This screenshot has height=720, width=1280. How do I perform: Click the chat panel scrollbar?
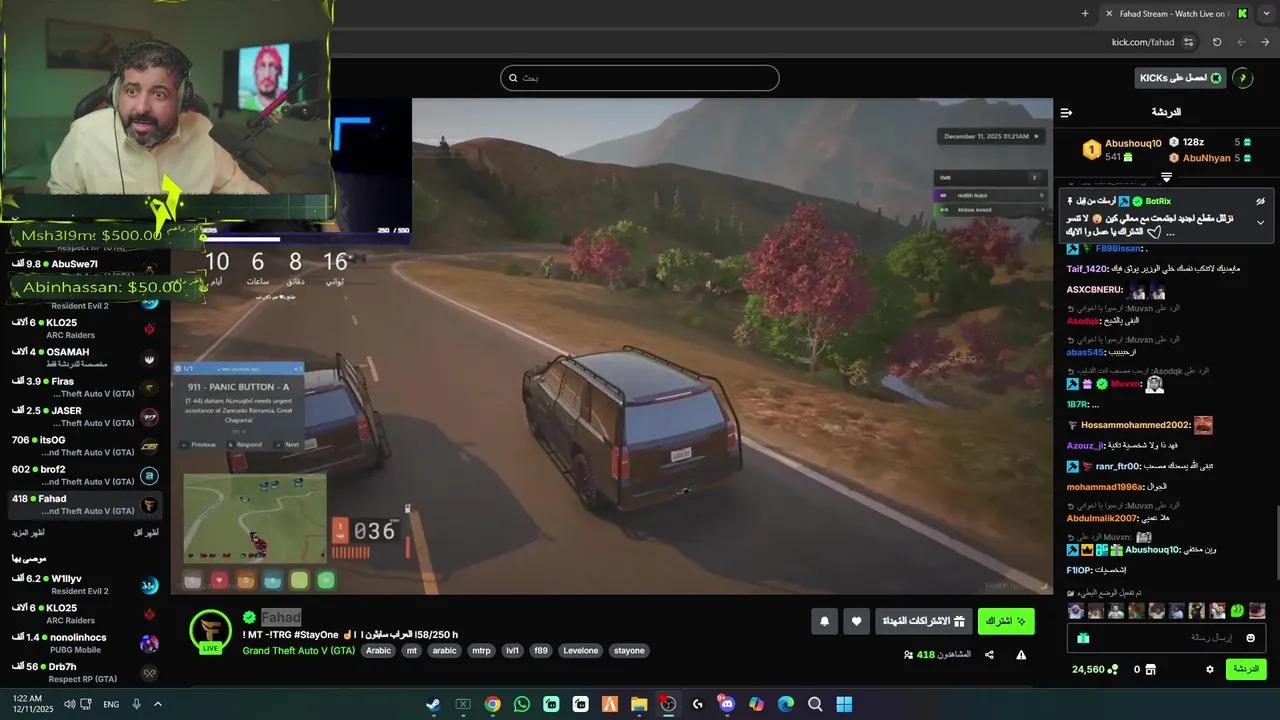[x=1276, y=540]
